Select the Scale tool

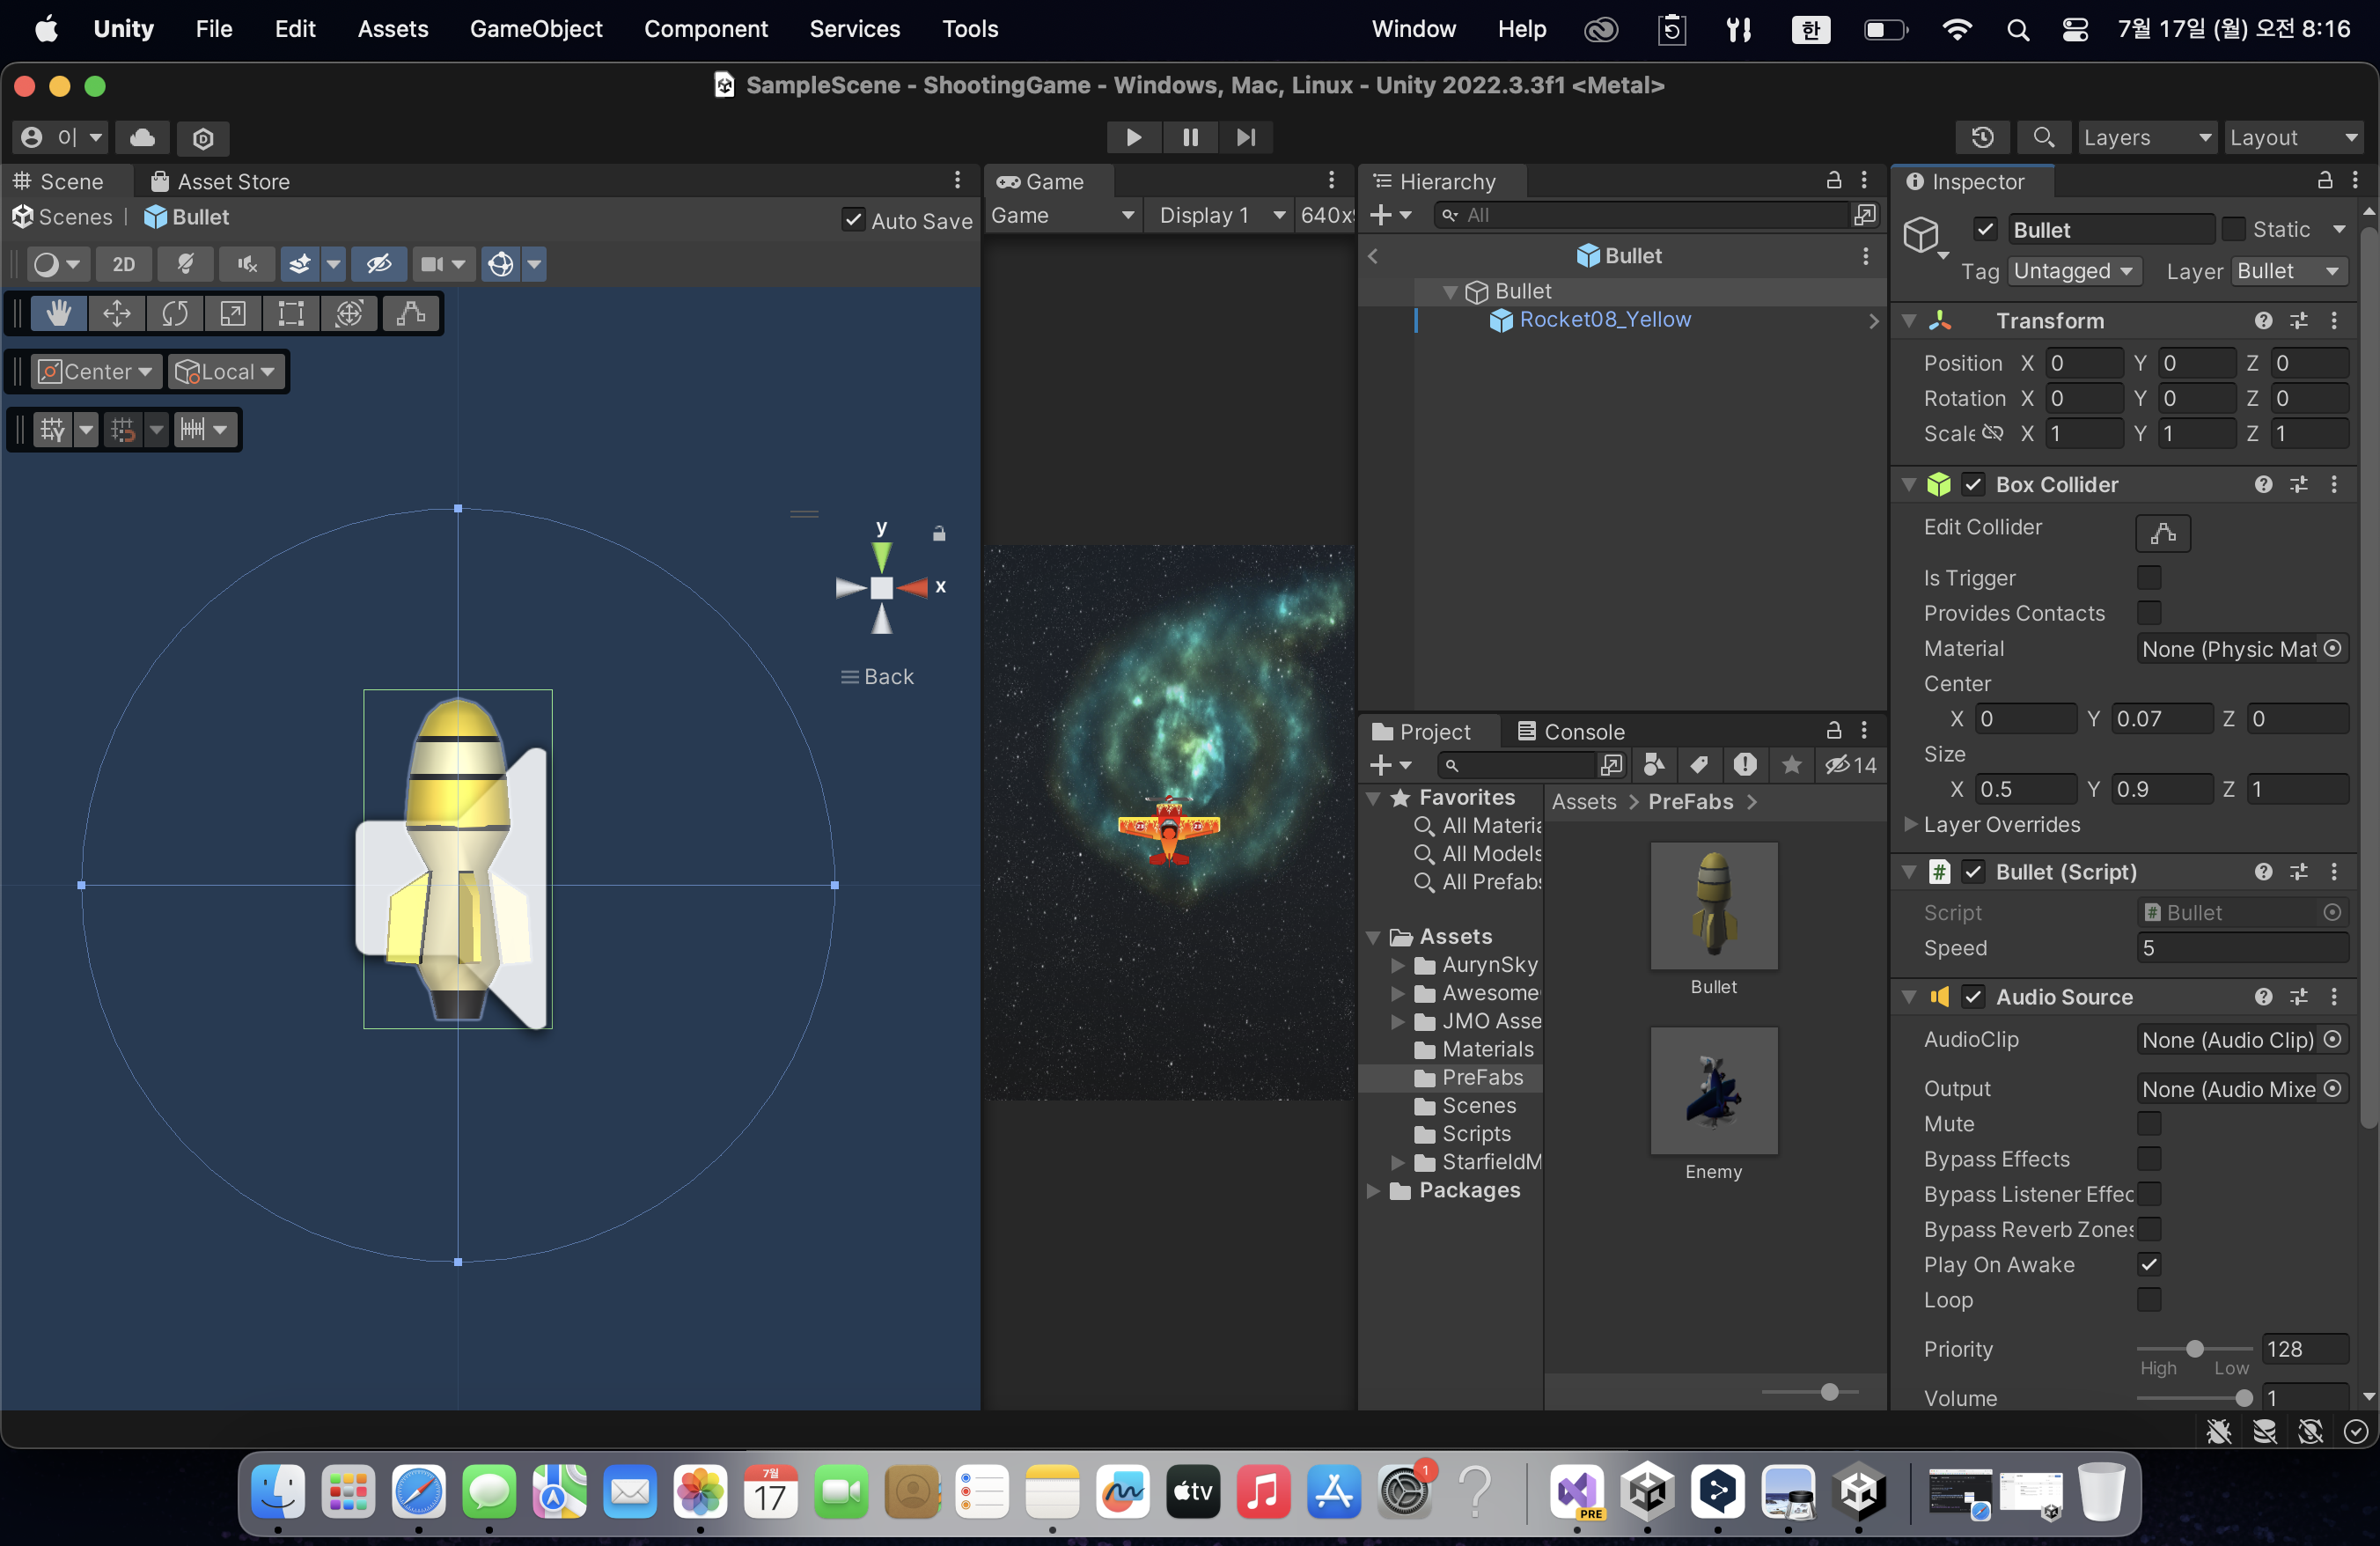tap(233, 314)
